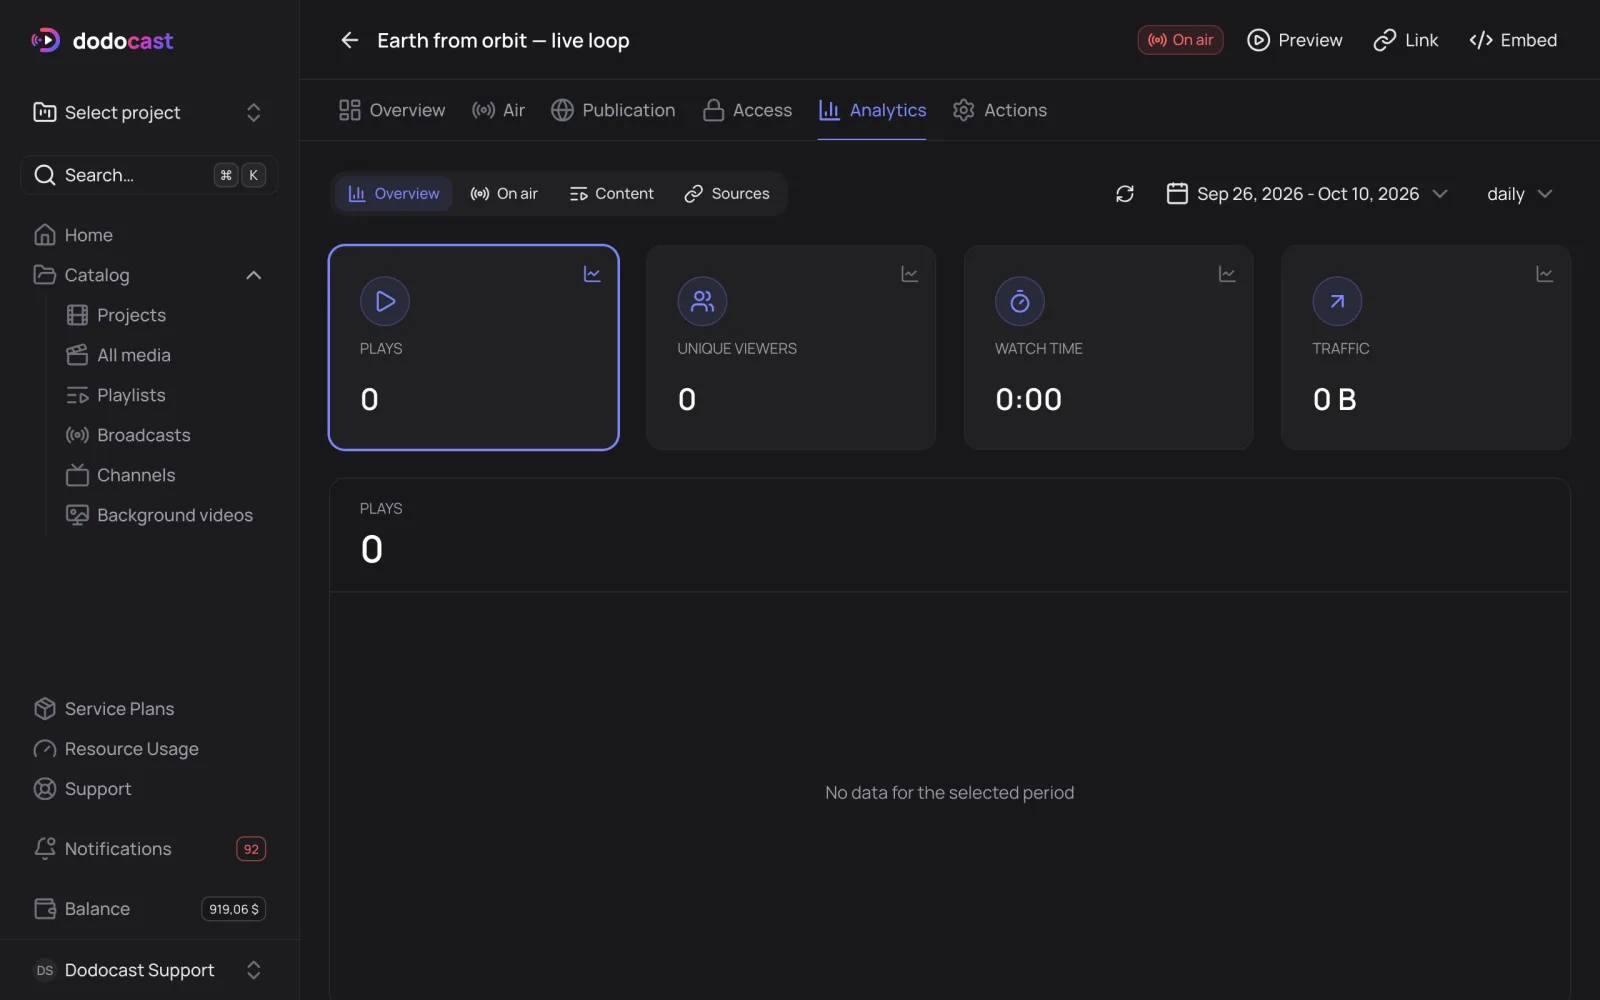Switch to the Overview main tab
Image resolution: width=1600 pixels, height=1000 pixels.
coord(392,110)
